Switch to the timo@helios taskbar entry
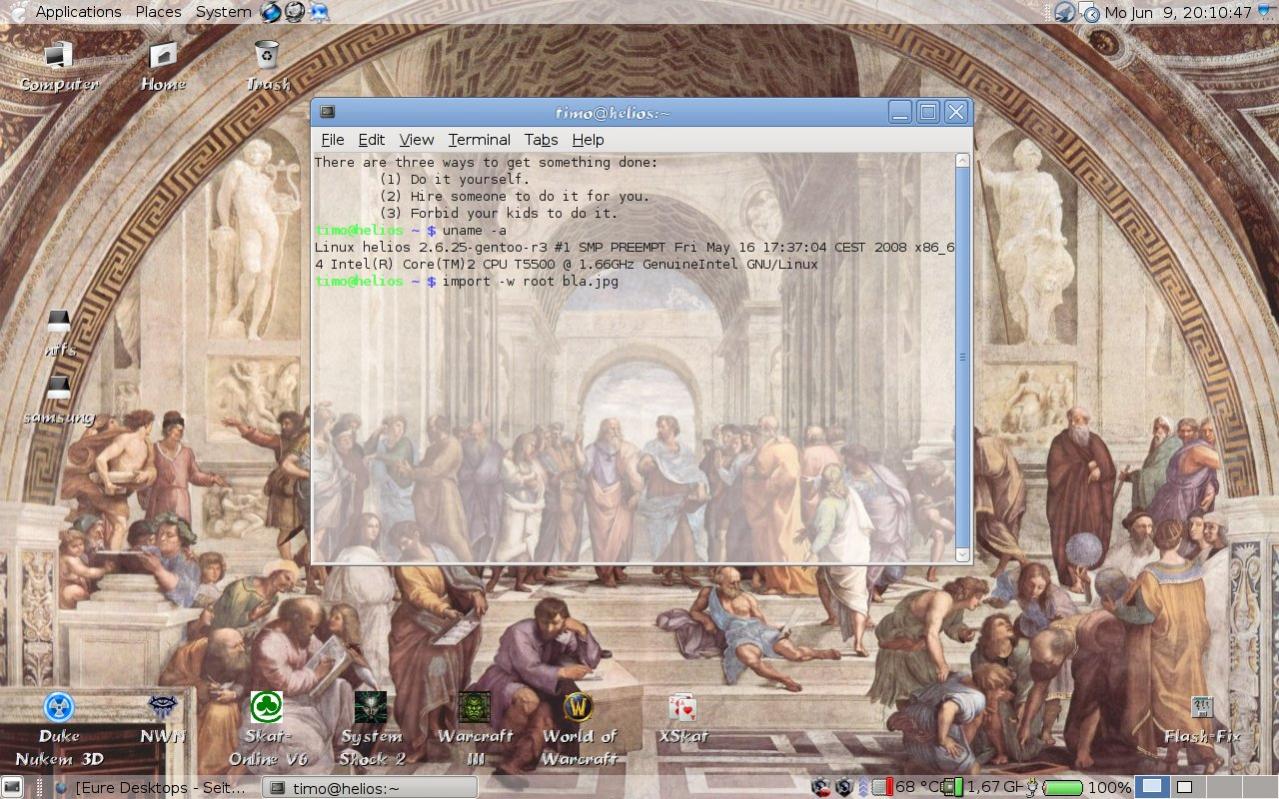Viewport: 1279px width, 799px height. 369,788
